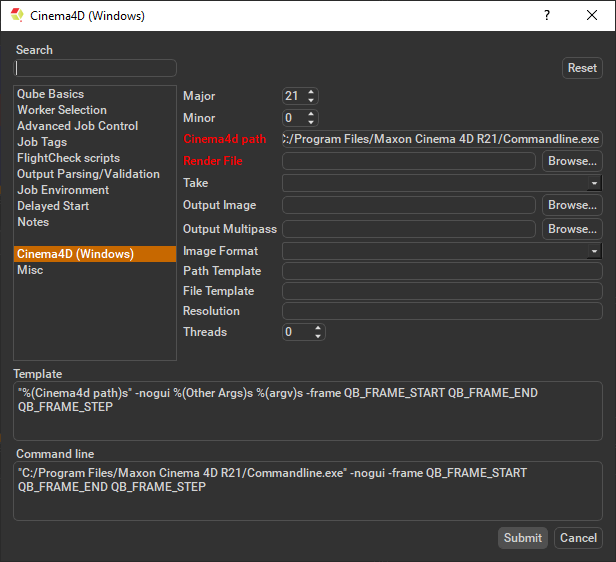Viewport: 616px width, 562px height.
Task: Open the Worker Selection section
Action: click(61, 110)
